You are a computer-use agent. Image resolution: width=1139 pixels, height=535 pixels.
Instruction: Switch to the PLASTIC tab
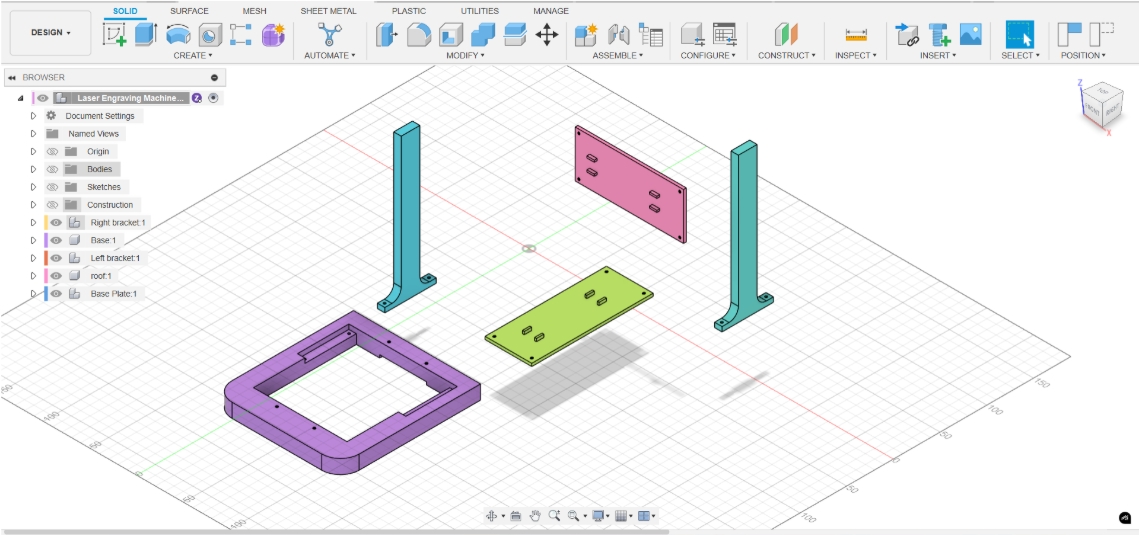(x=409, y=11)
